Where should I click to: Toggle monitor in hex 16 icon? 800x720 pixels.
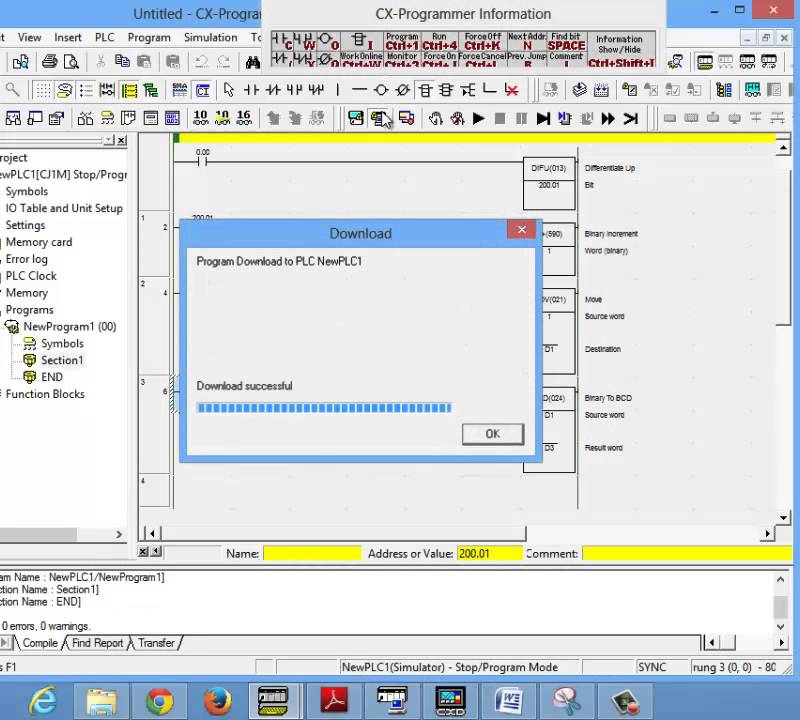(244, 118)
